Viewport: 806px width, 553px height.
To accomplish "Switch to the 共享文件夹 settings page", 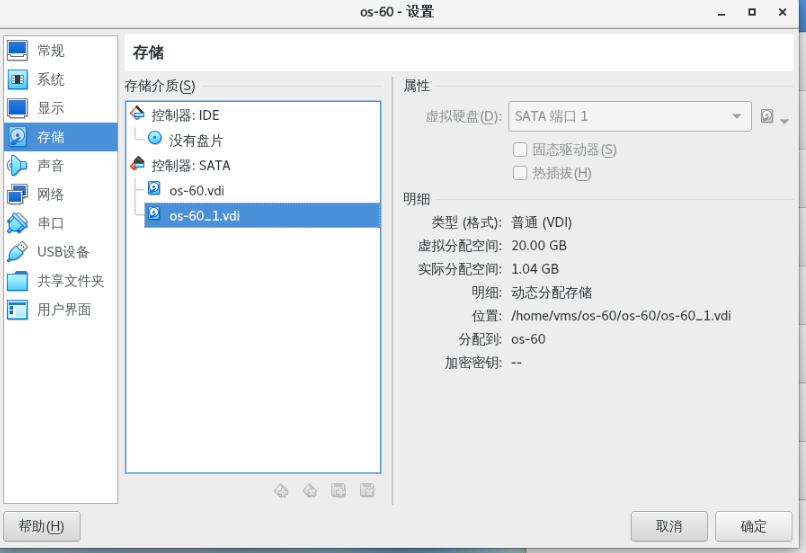I will click(x=70, y=281).
